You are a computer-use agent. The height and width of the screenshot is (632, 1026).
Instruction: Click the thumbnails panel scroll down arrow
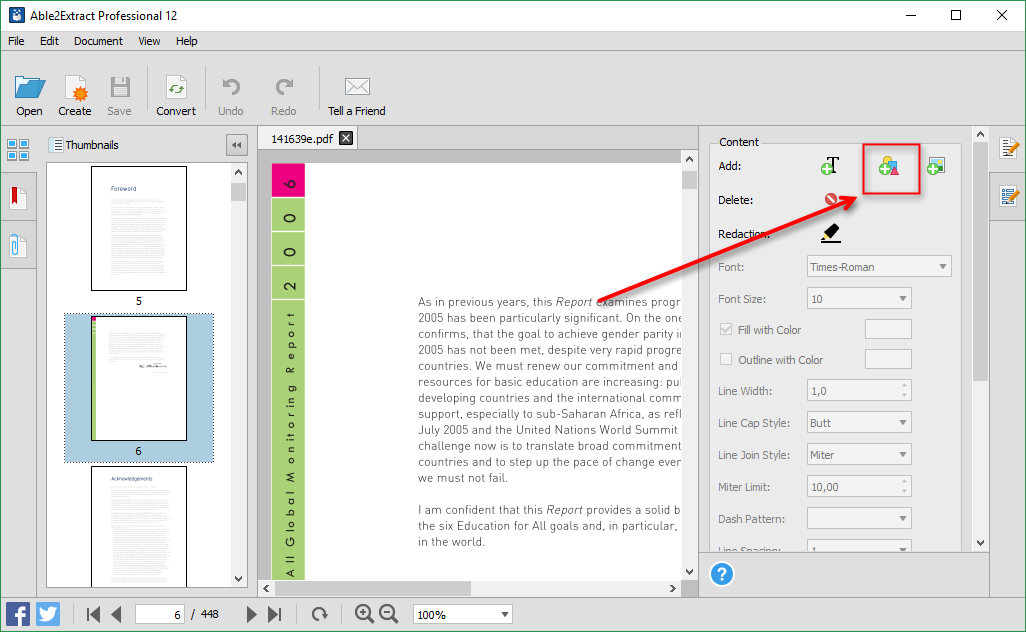tap(238, 579)
